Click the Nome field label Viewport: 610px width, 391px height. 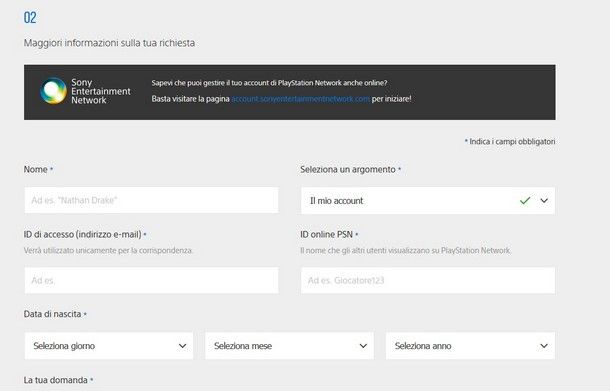(x=35, y=170)
